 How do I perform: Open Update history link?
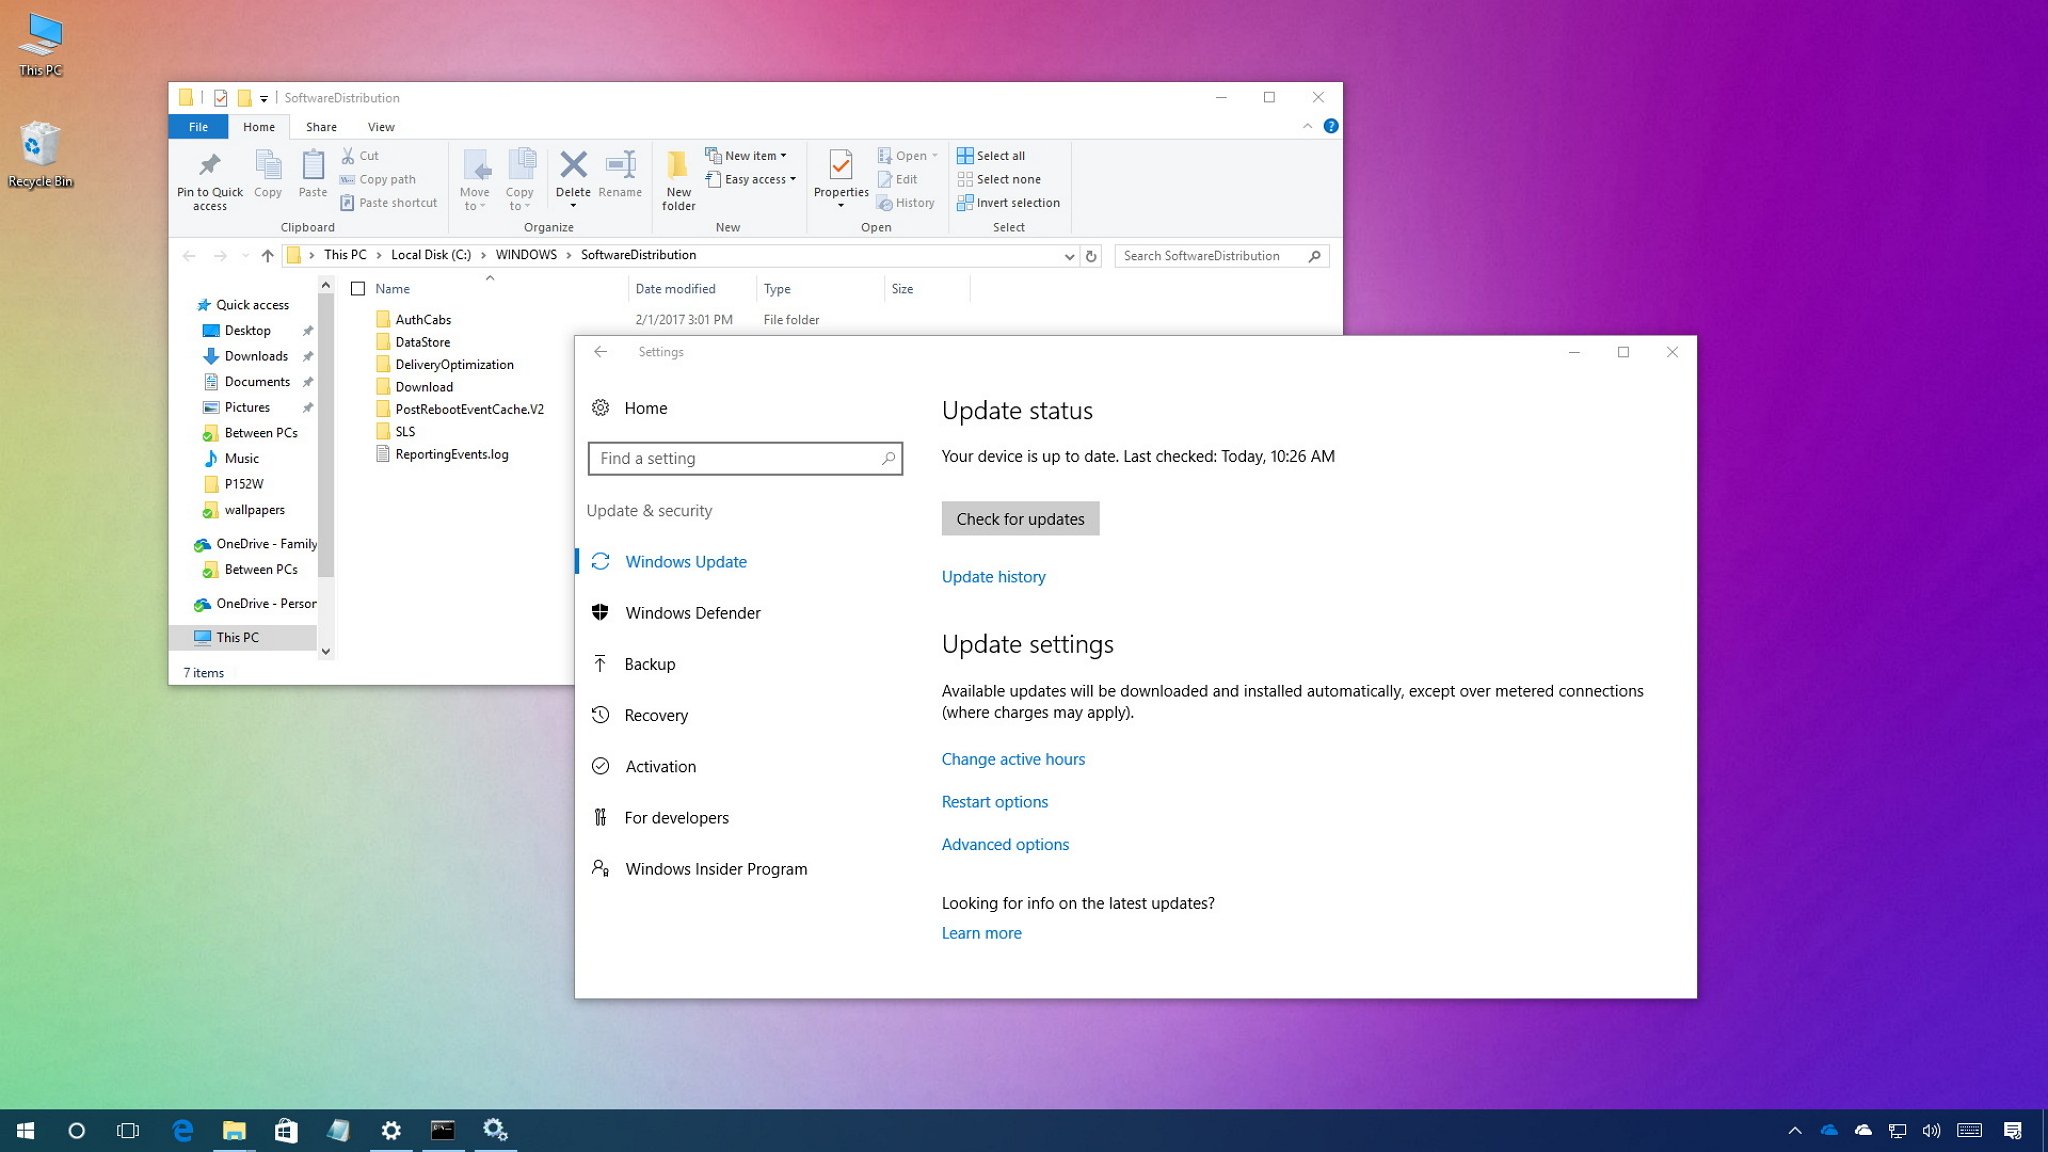(993, 575)
